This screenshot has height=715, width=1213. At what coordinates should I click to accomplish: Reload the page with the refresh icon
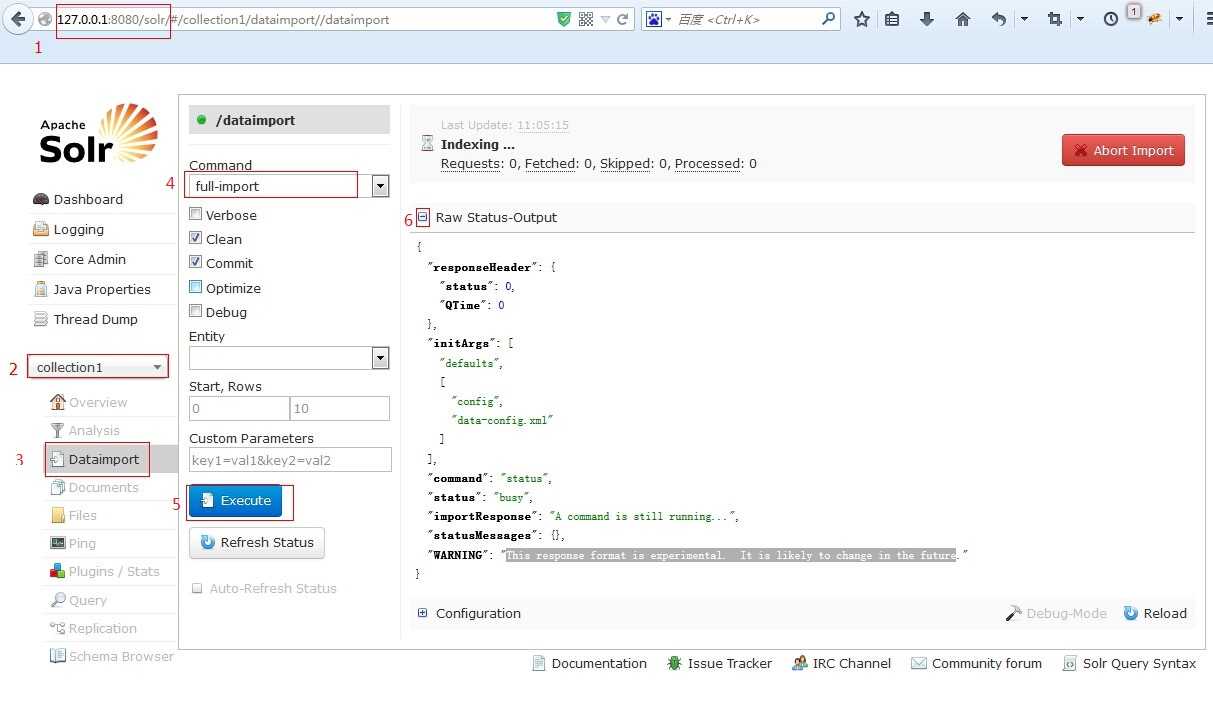[x=623, y=19]
